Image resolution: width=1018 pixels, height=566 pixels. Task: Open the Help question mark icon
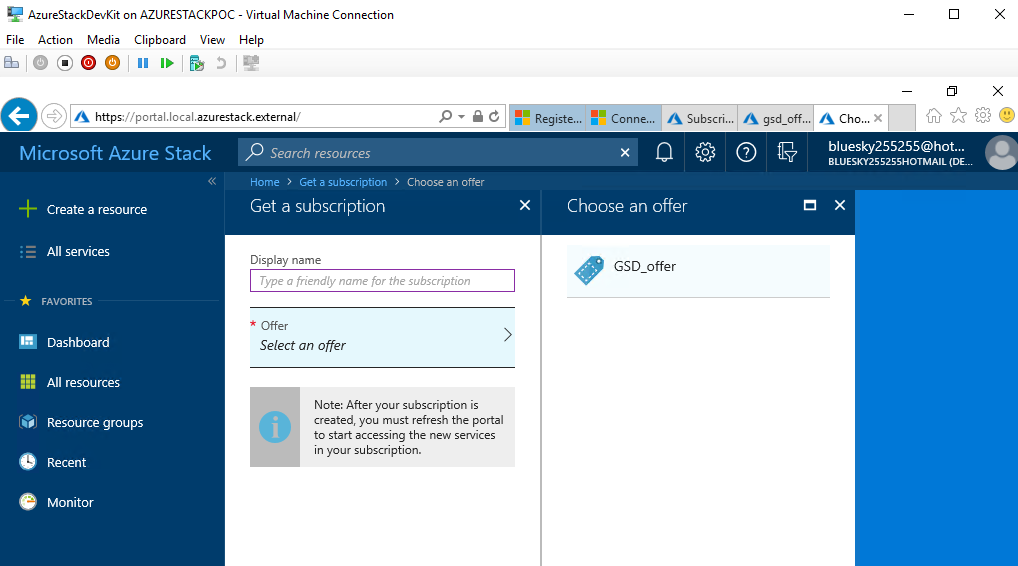(x=746, y=153)
